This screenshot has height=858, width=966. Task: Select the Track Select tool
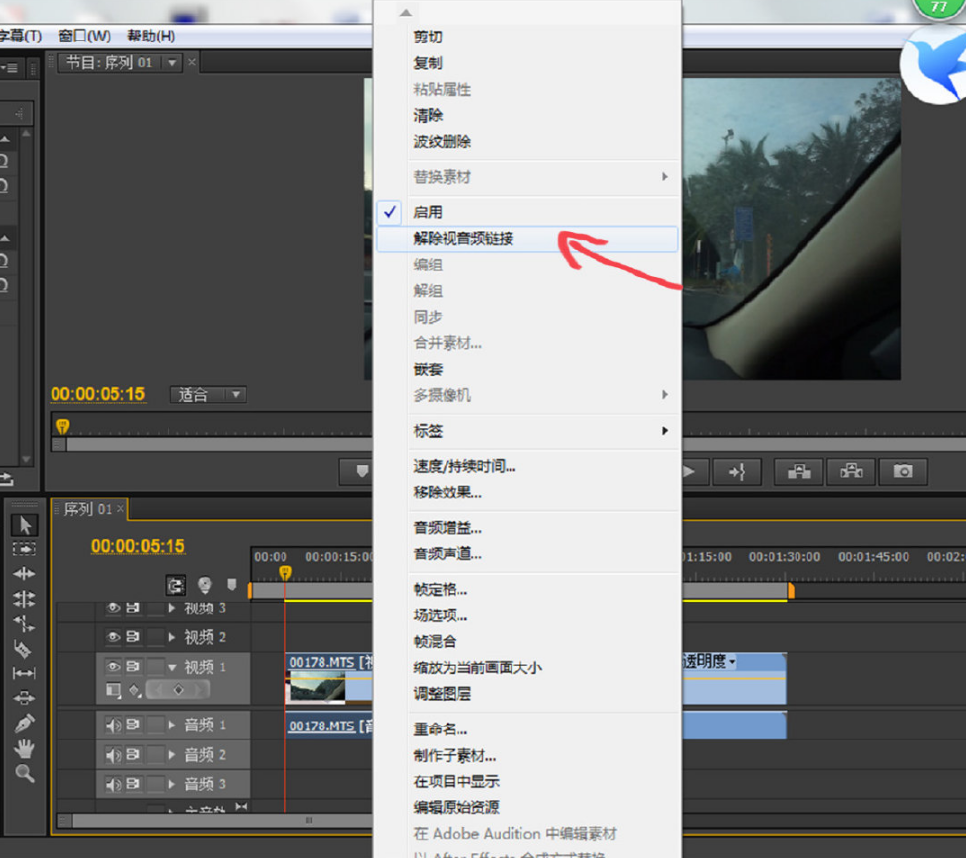25,549
